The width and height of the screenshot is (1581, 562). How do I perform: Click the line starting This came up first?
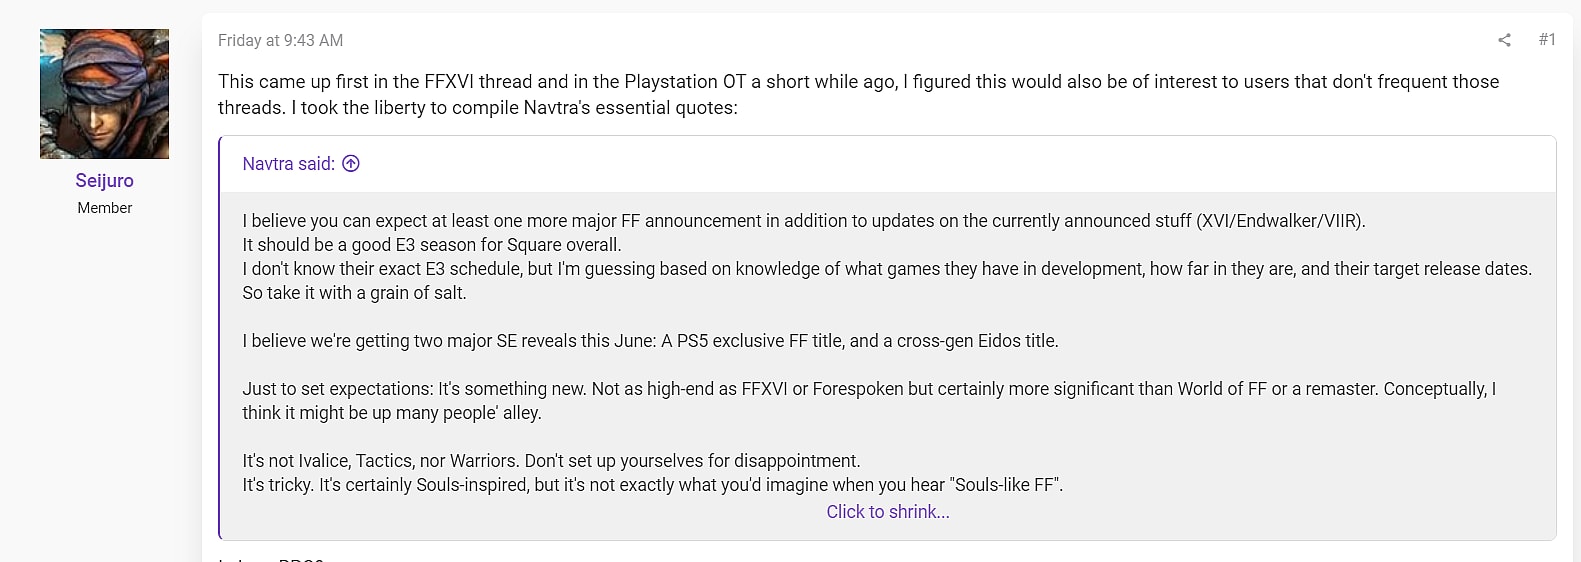pos(858,82)
